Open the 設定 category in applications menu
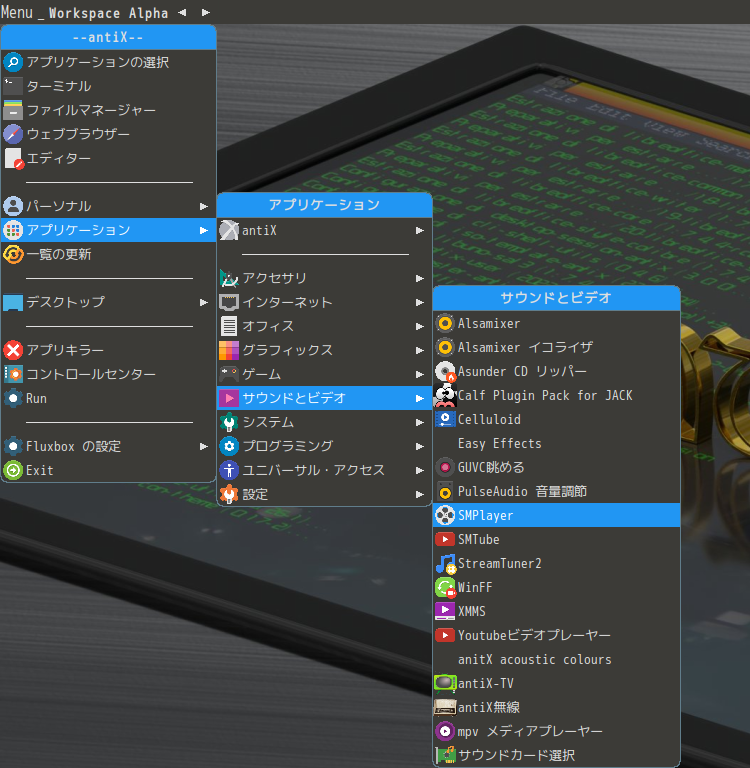The width and height of the screenshot is (750, 768). pyautogui.click(x=324, y=494)
